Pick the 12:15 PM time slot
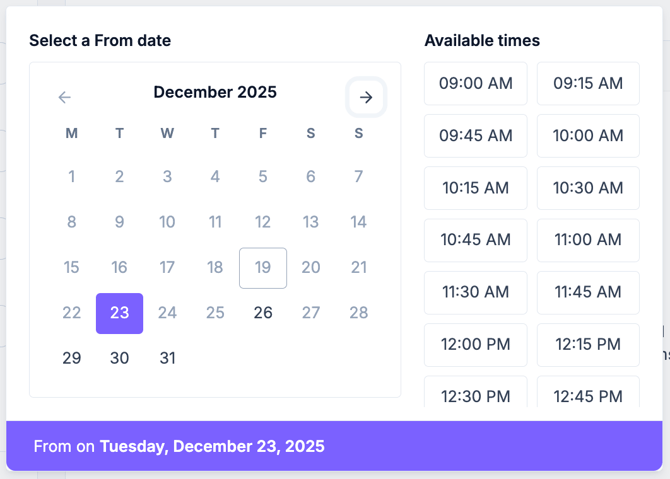Viewport: 670px width, 479px height. (x=588, y=345)
